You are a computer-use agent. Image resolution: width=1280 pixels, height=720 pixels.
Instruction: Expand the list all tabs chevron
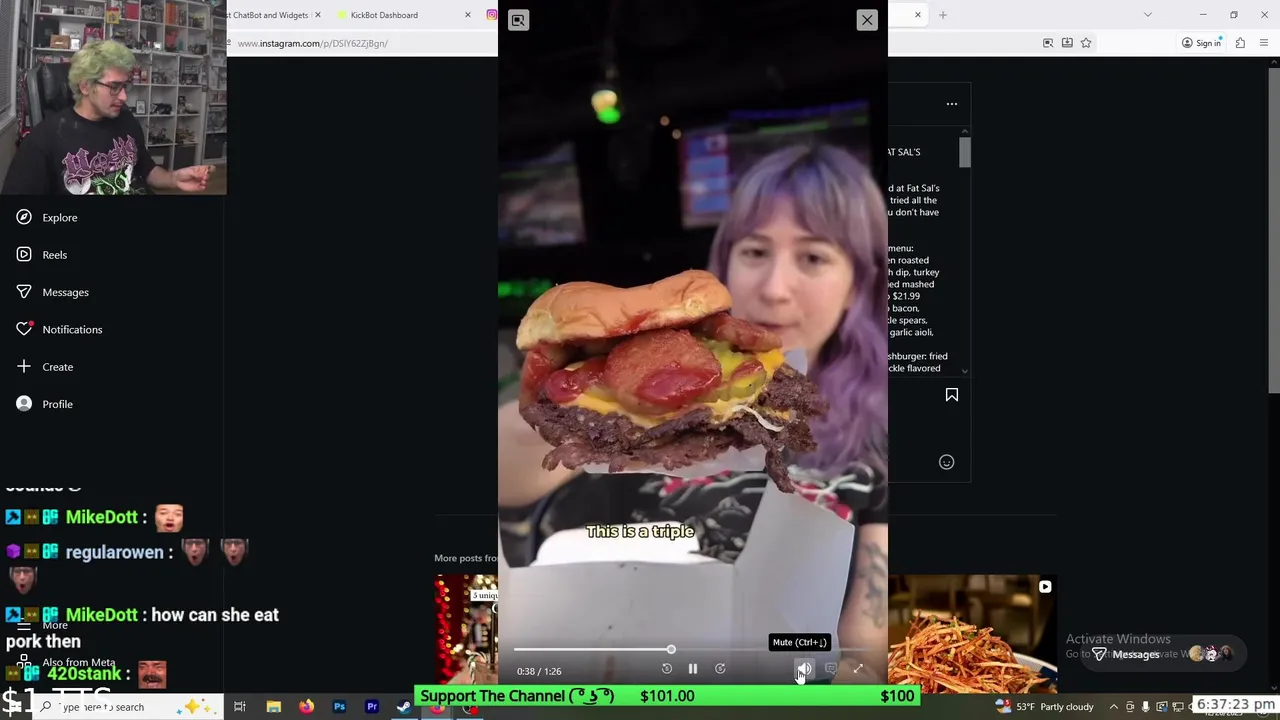coord(1148,15)
